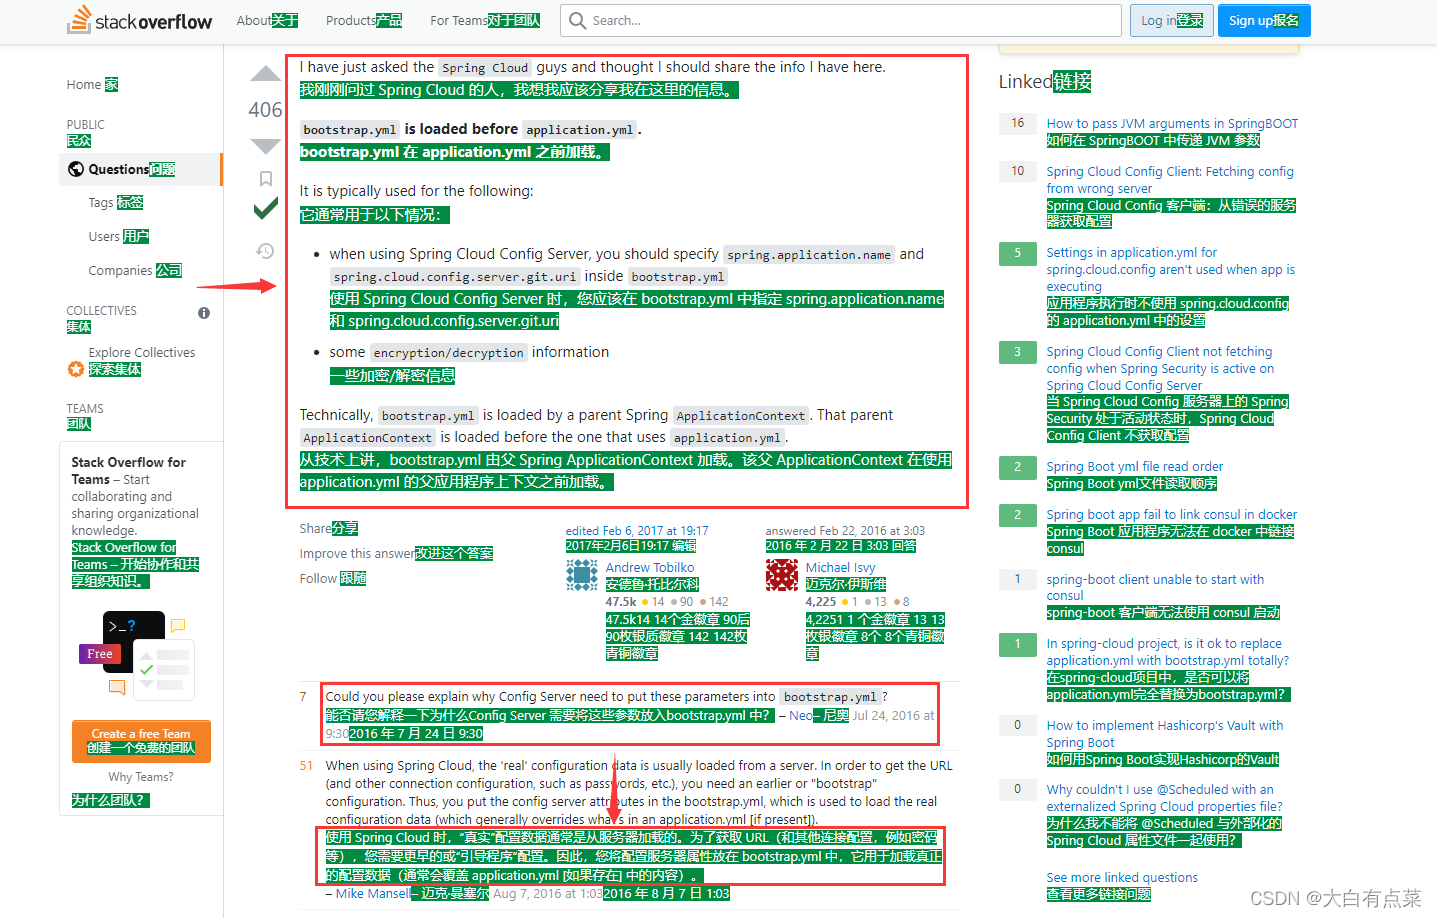Click the green score badge showing 3
1437x918 pixels.
click(x=1017, y=352)
